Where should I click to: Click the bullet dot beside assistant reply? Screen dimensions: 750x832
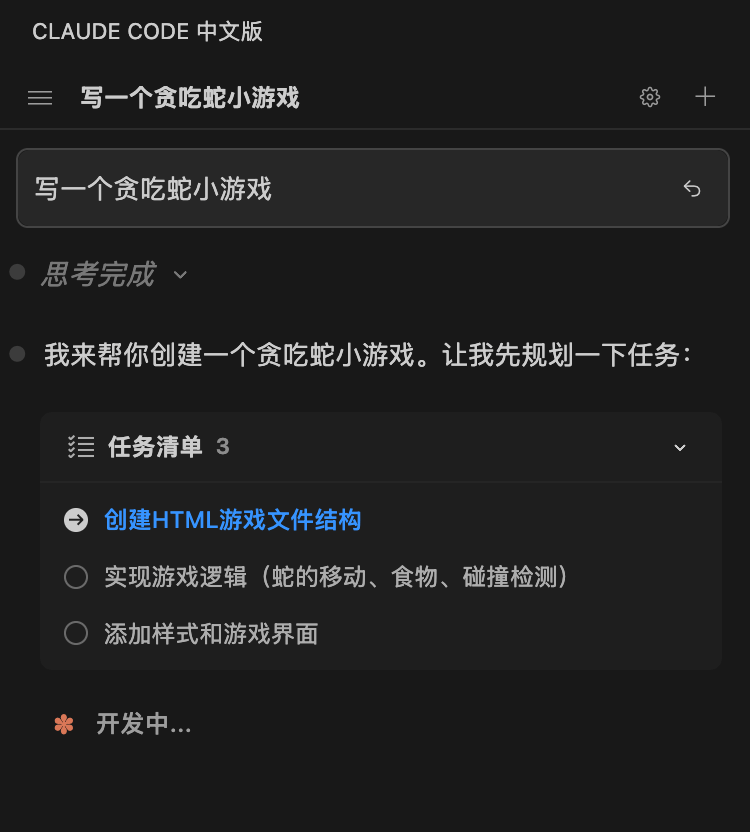[17, 354]
